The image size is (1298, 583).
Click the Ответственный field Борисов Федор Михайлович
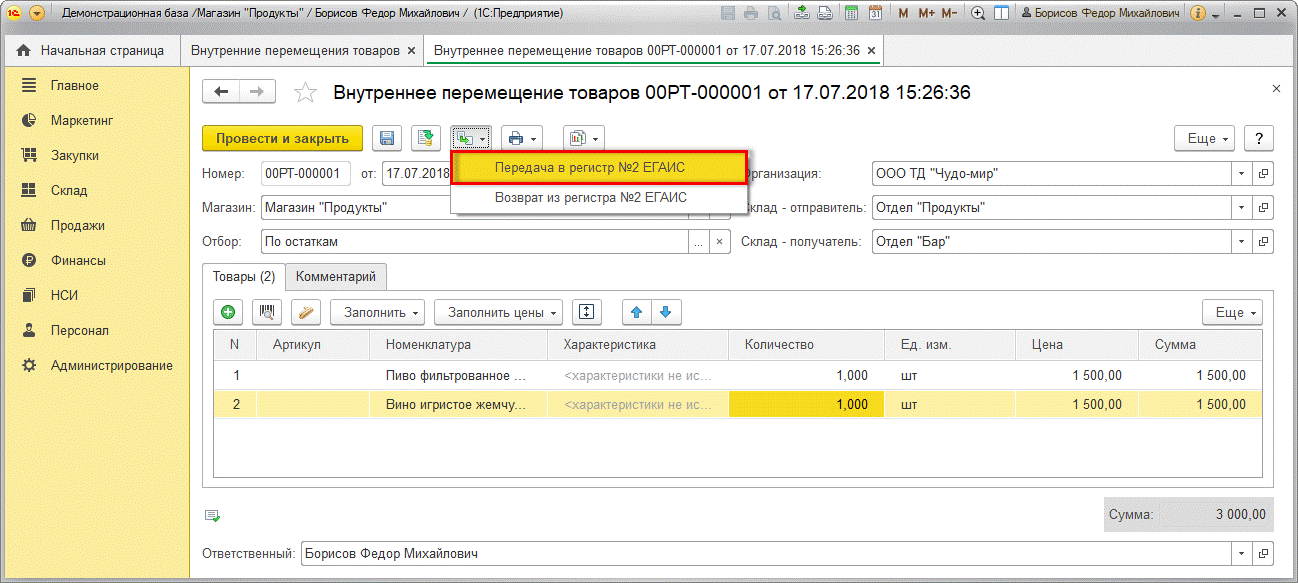(x=766, y=552)
